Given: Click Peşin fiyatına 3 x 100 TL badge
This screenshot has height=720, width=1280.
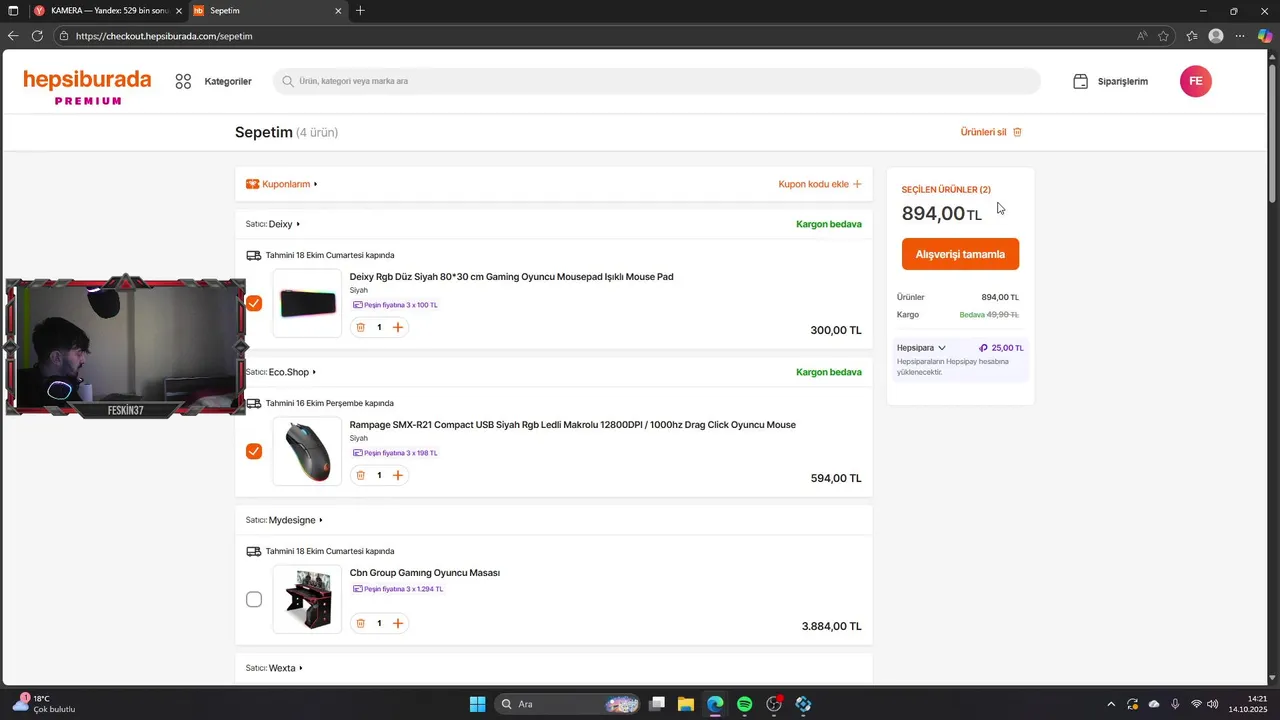Looking at the screenshot, I should (395, 305).
